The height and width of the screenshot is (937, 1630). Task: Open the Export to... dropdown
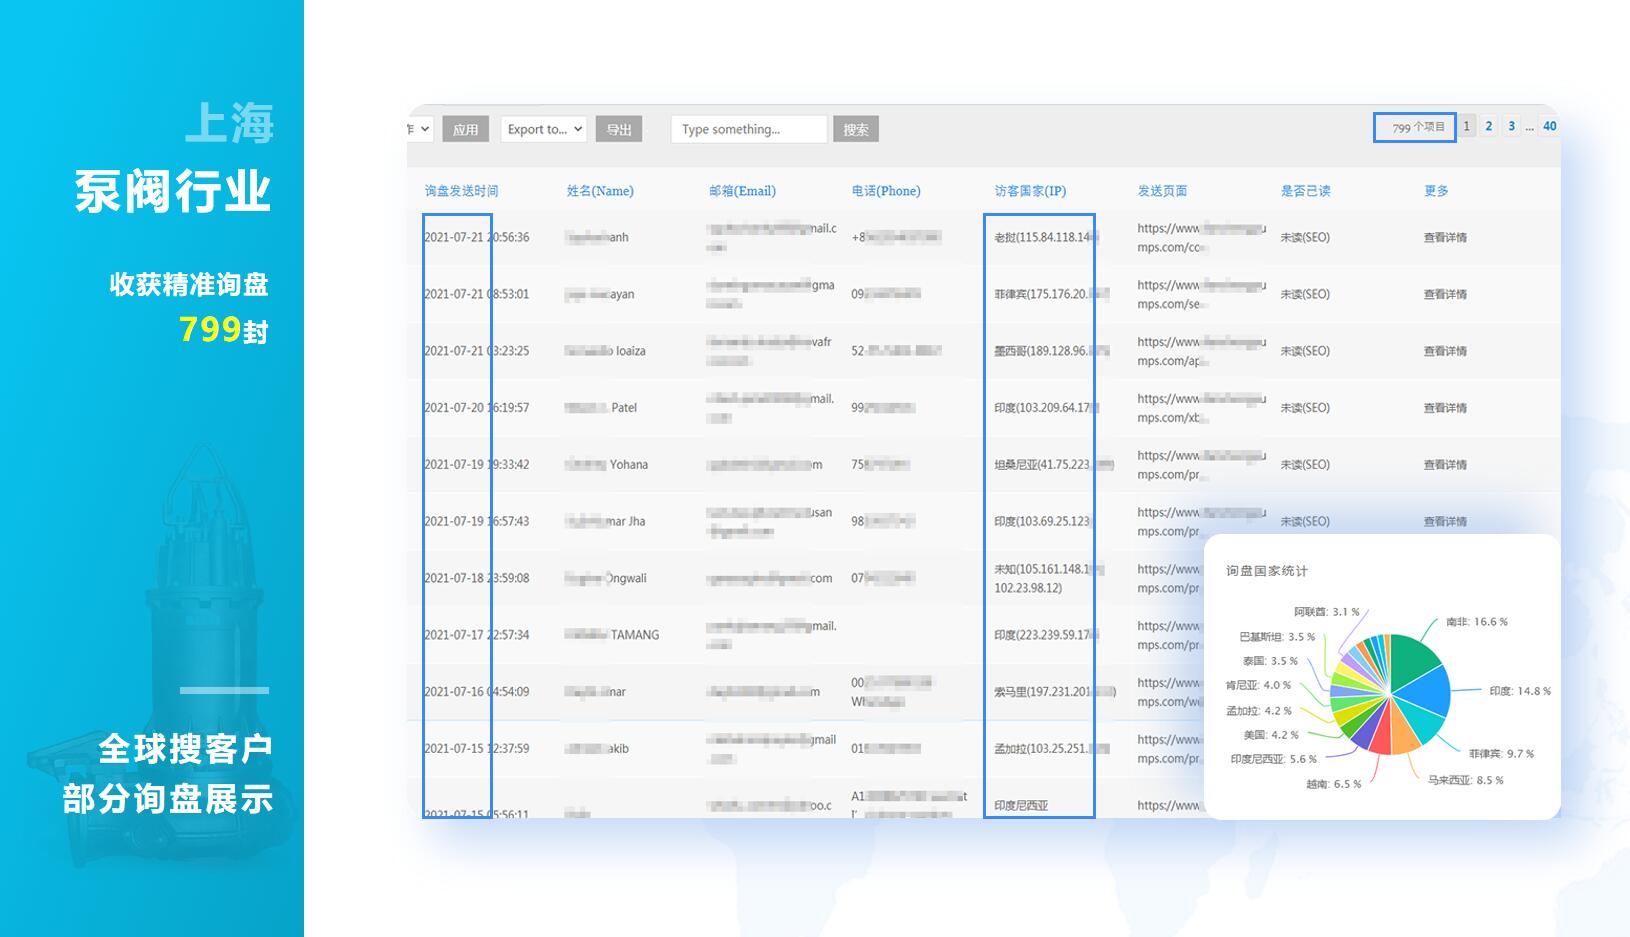click(544, 129)
